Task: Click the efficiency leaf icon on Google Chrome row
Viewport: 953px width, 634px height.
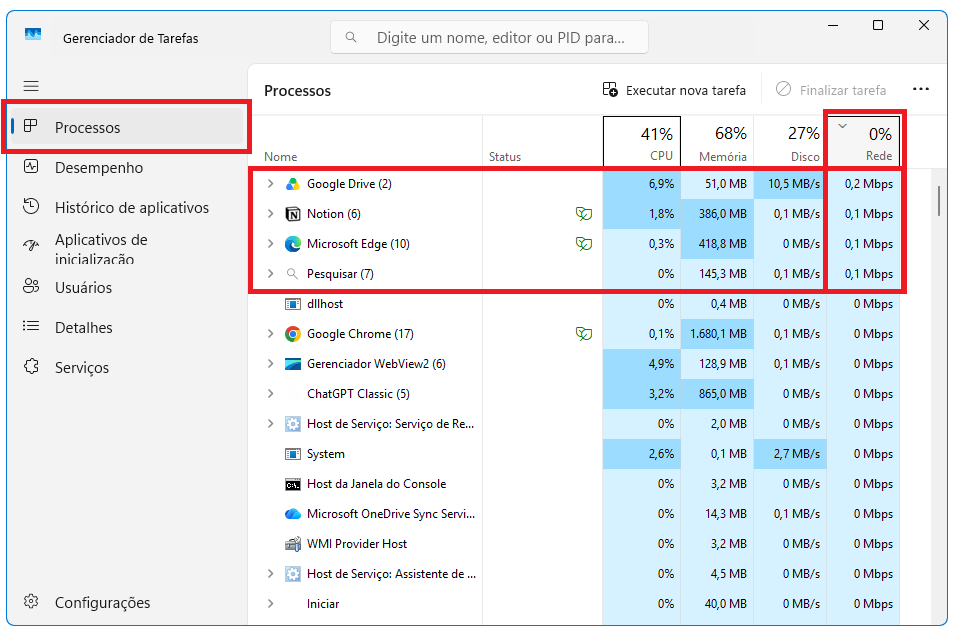Action: 584,334
